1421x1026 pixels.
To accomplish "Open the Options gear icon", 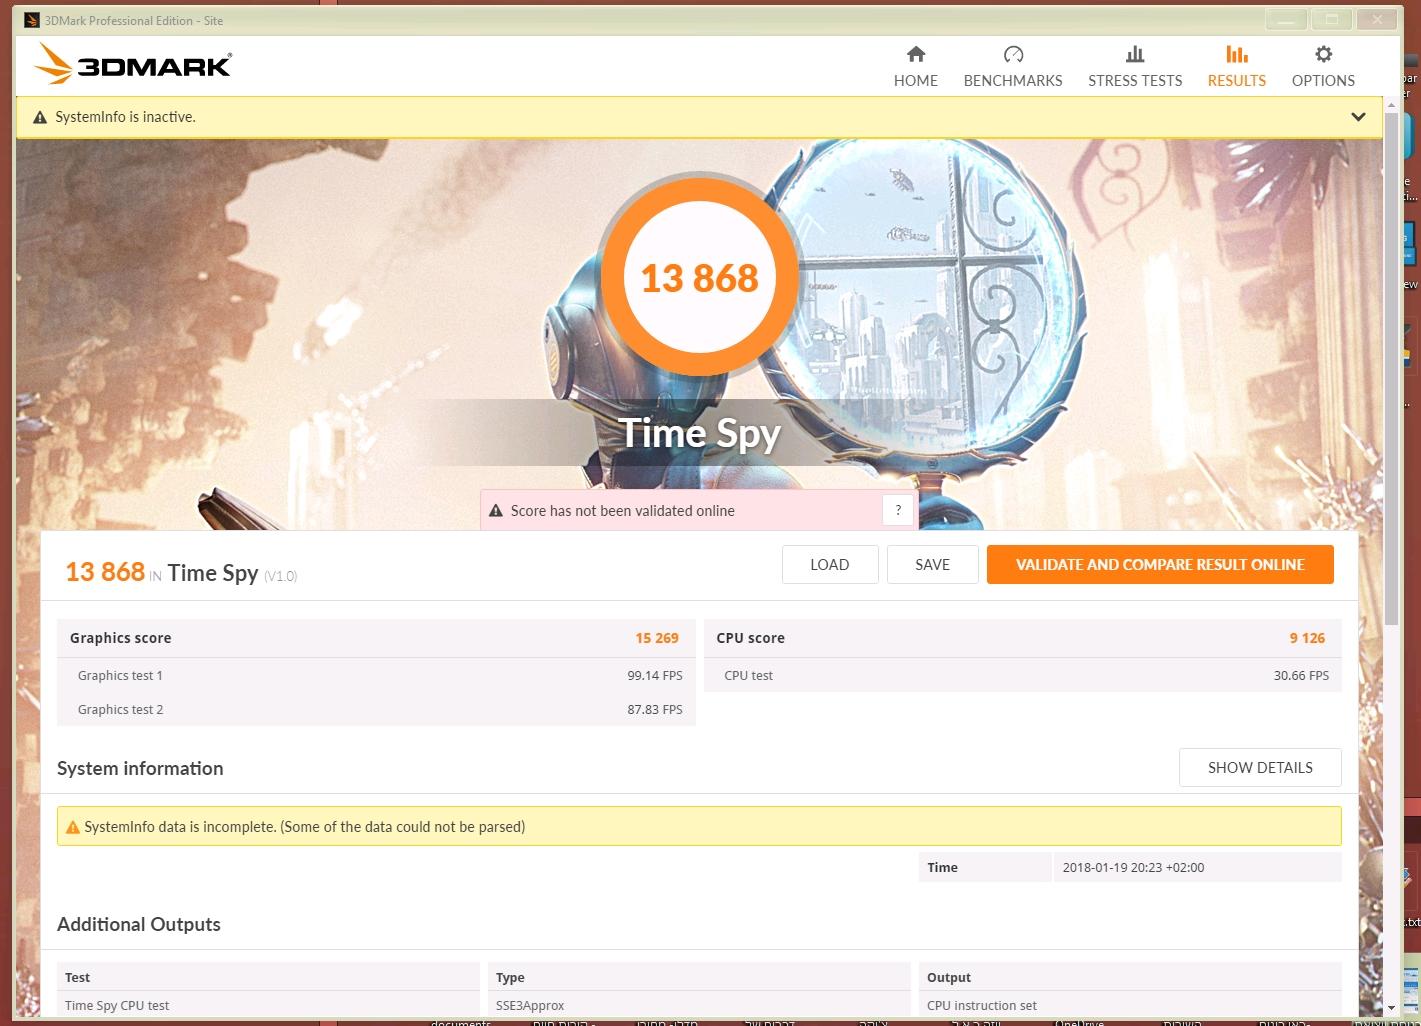I will (x=1323, y=54).
